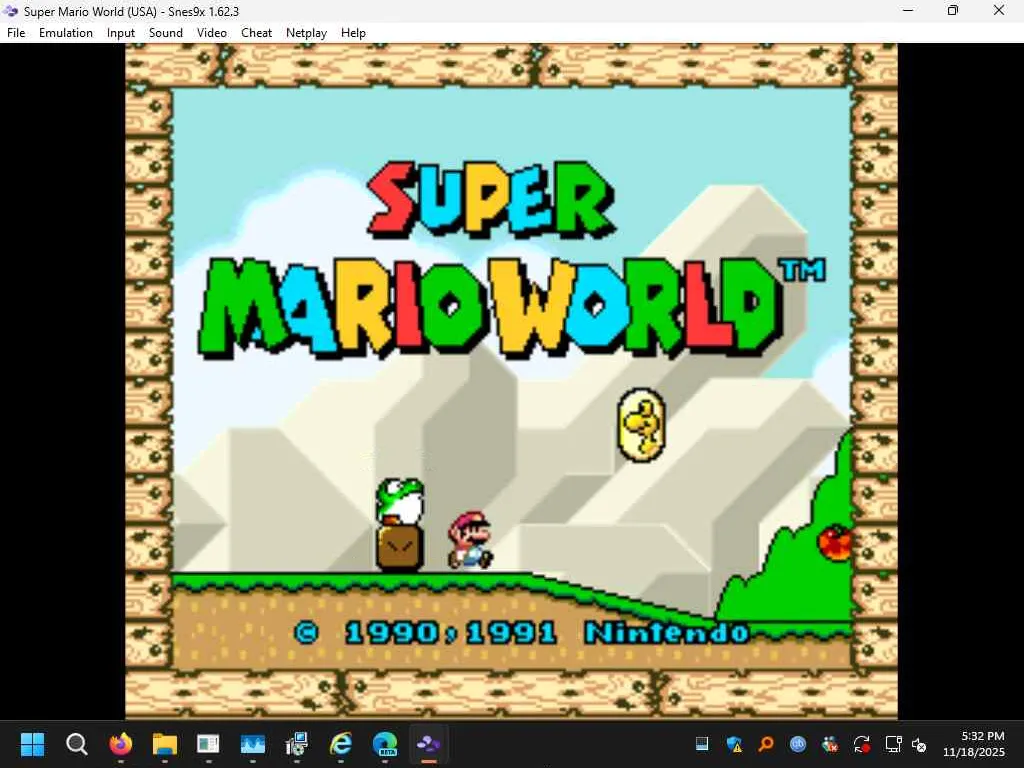The height and width of the screenshot is (768, 1024).
Task: Open the Help menu
Action: 353,33
